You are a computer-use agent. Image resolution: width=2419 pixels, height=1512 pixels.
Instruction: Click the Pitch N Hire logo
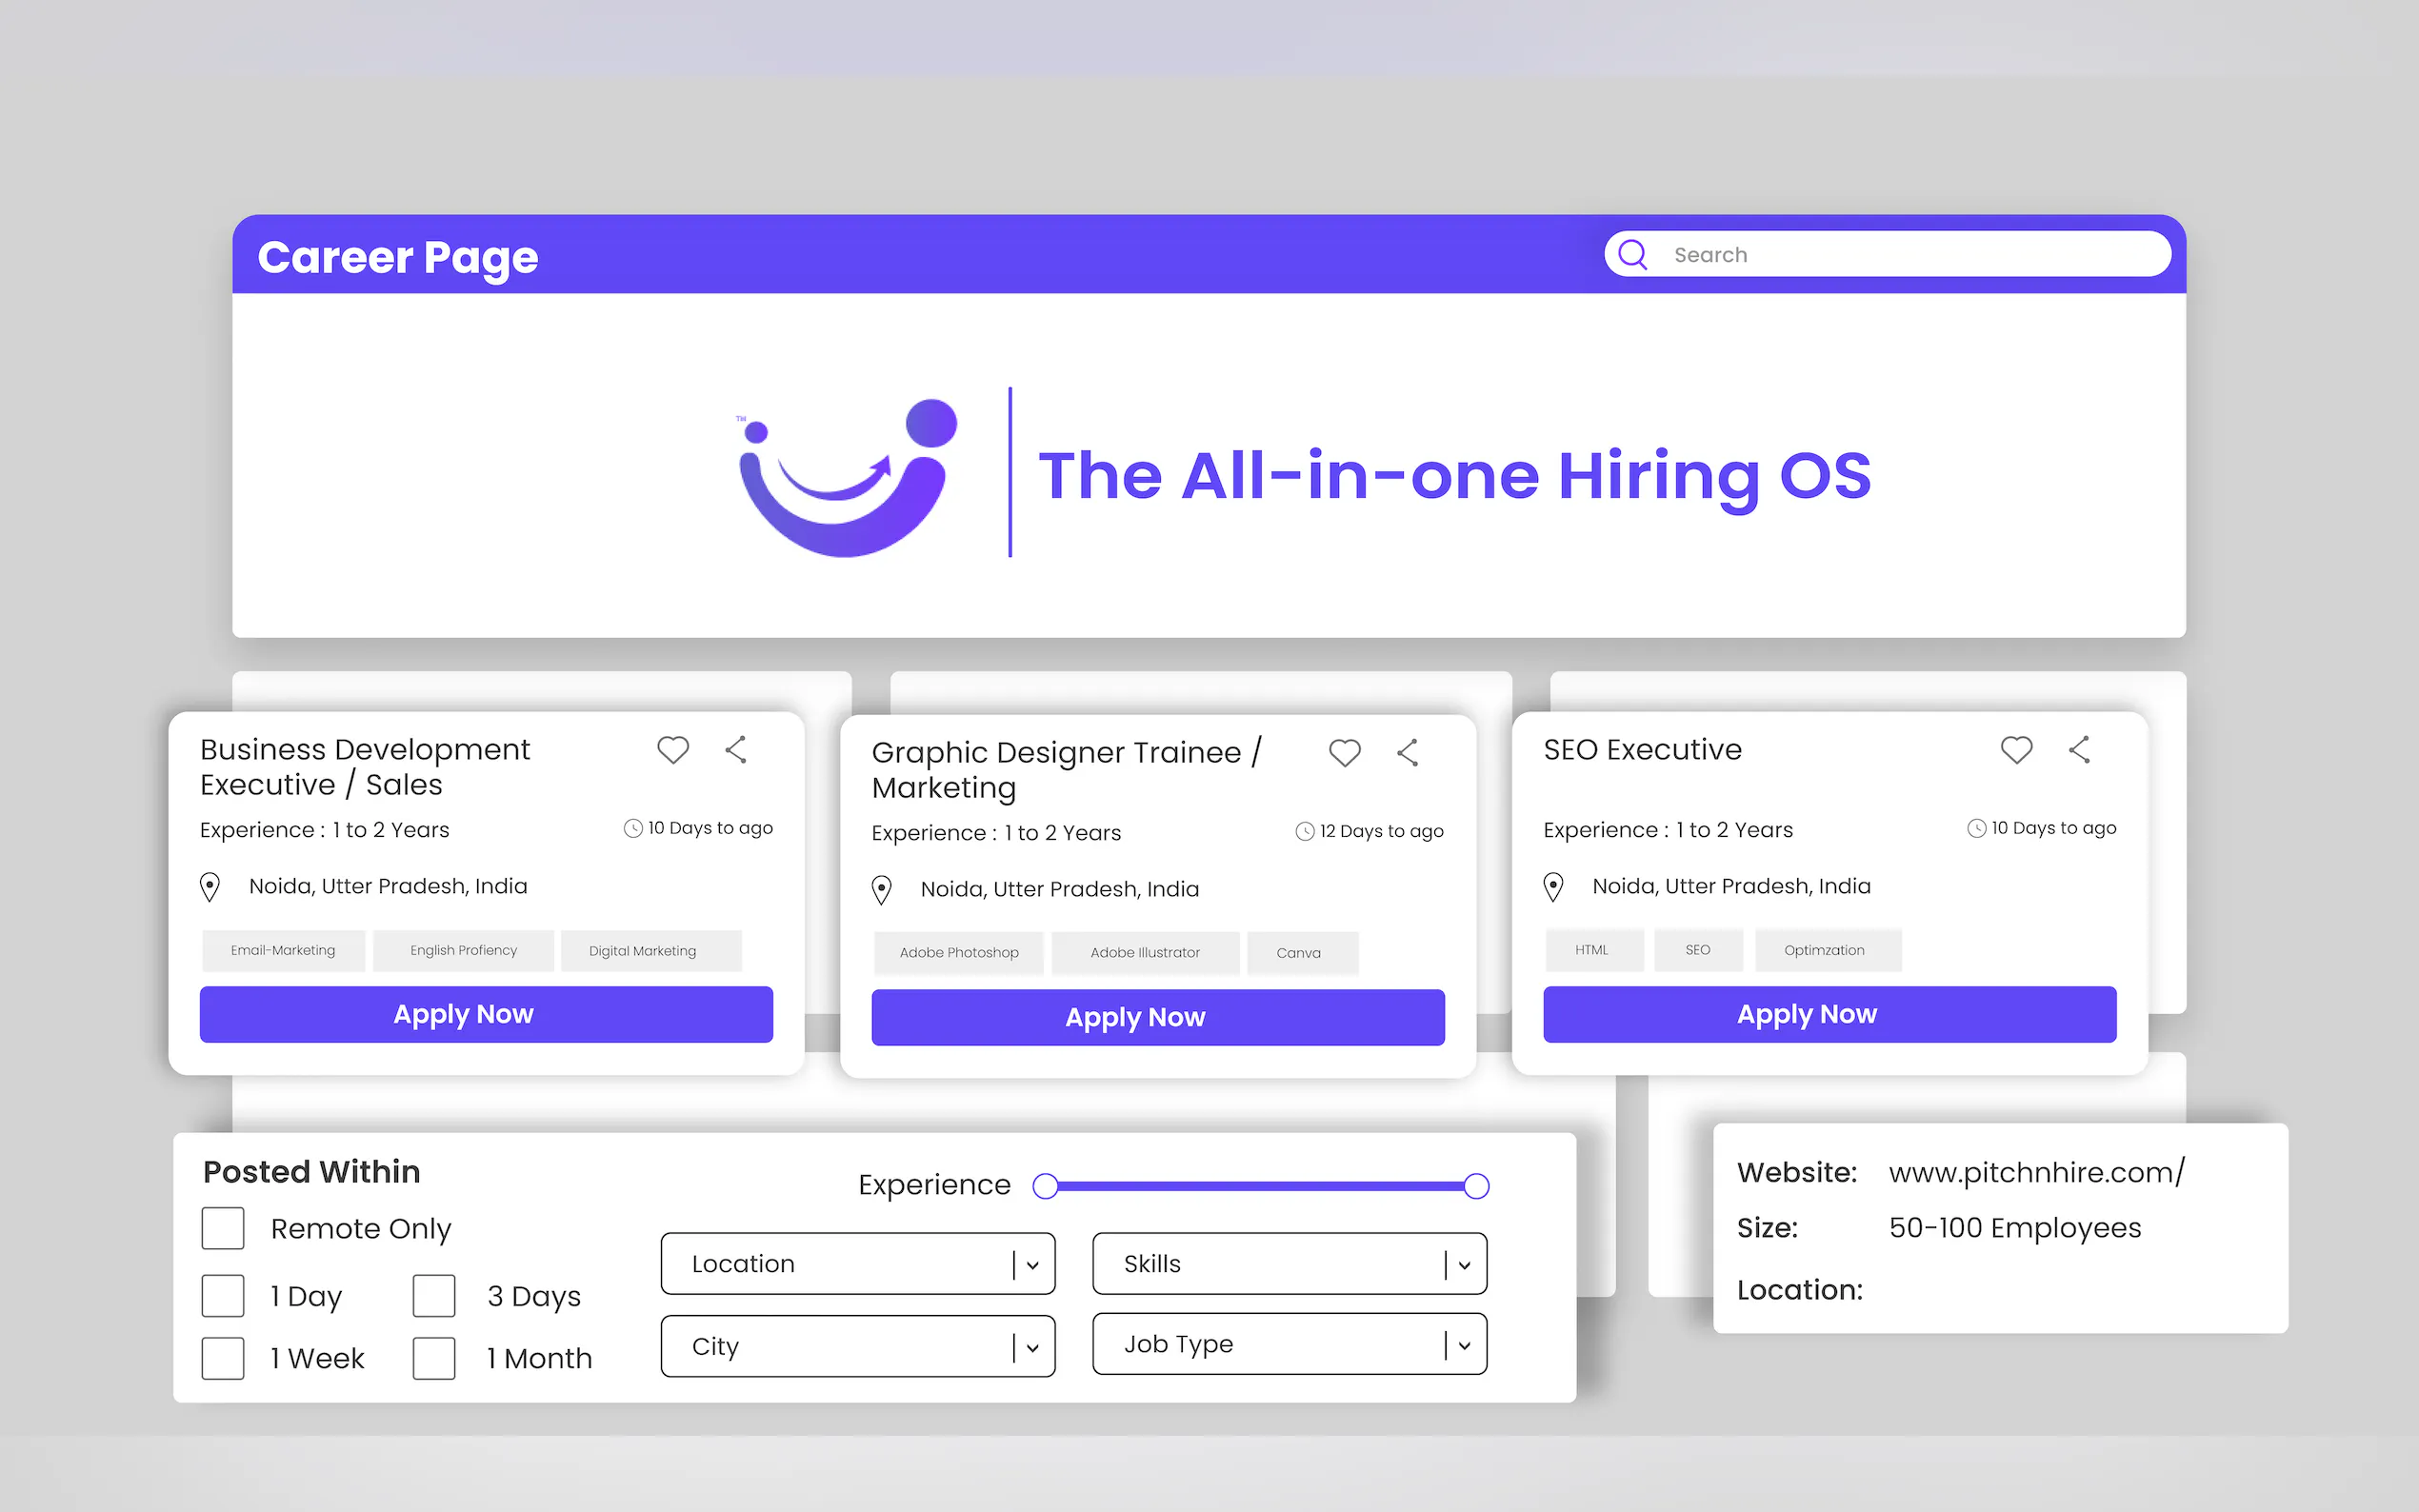(x=847, y=477)
